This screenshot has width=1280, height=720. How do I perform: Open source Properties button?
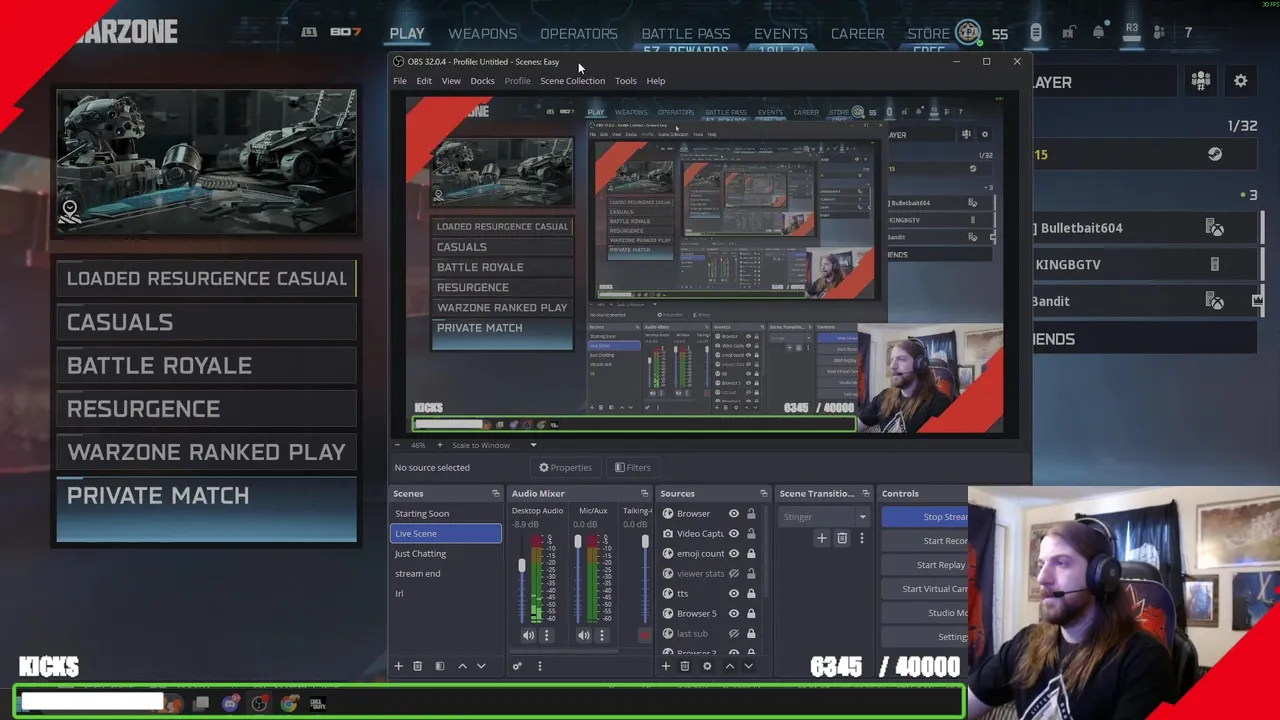566,467
